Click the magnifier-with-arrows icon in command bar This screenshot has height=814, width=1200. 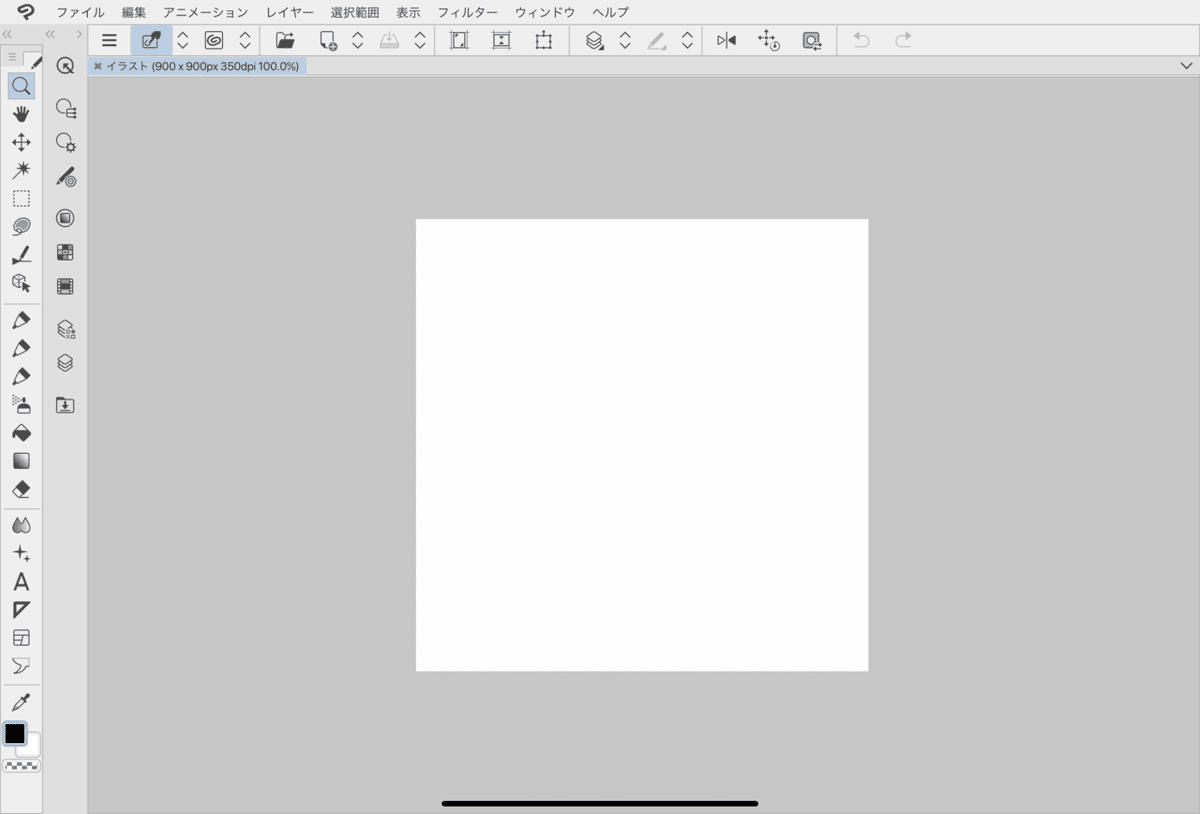click(x=811, y=41)
